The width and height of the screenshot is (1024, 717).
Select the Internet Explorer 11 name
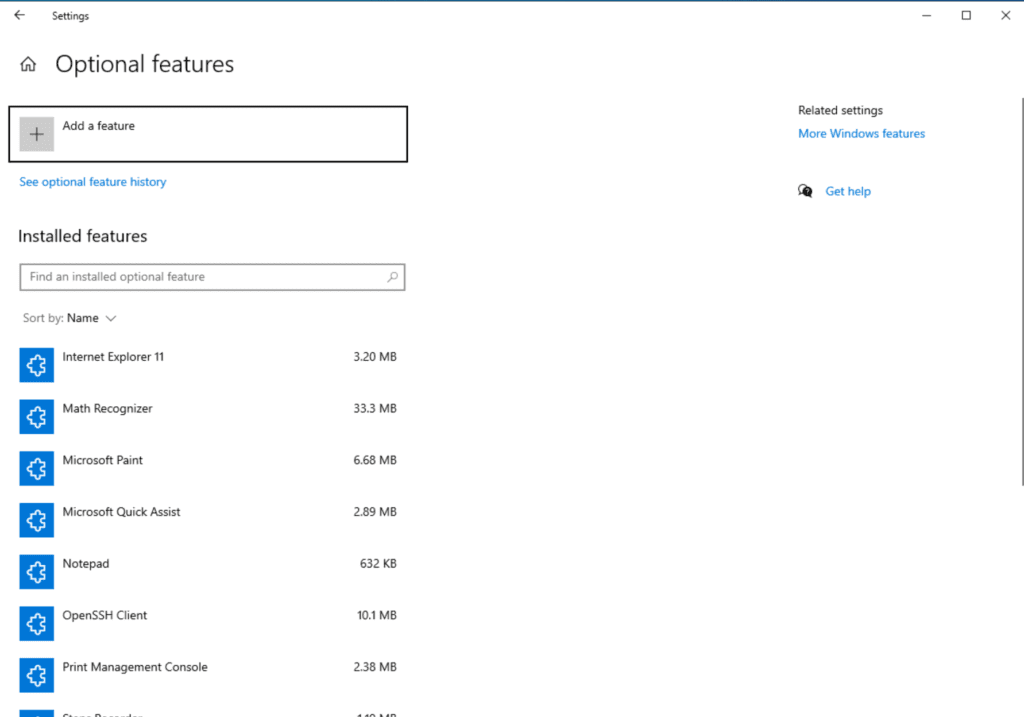[x=113, y=357]
